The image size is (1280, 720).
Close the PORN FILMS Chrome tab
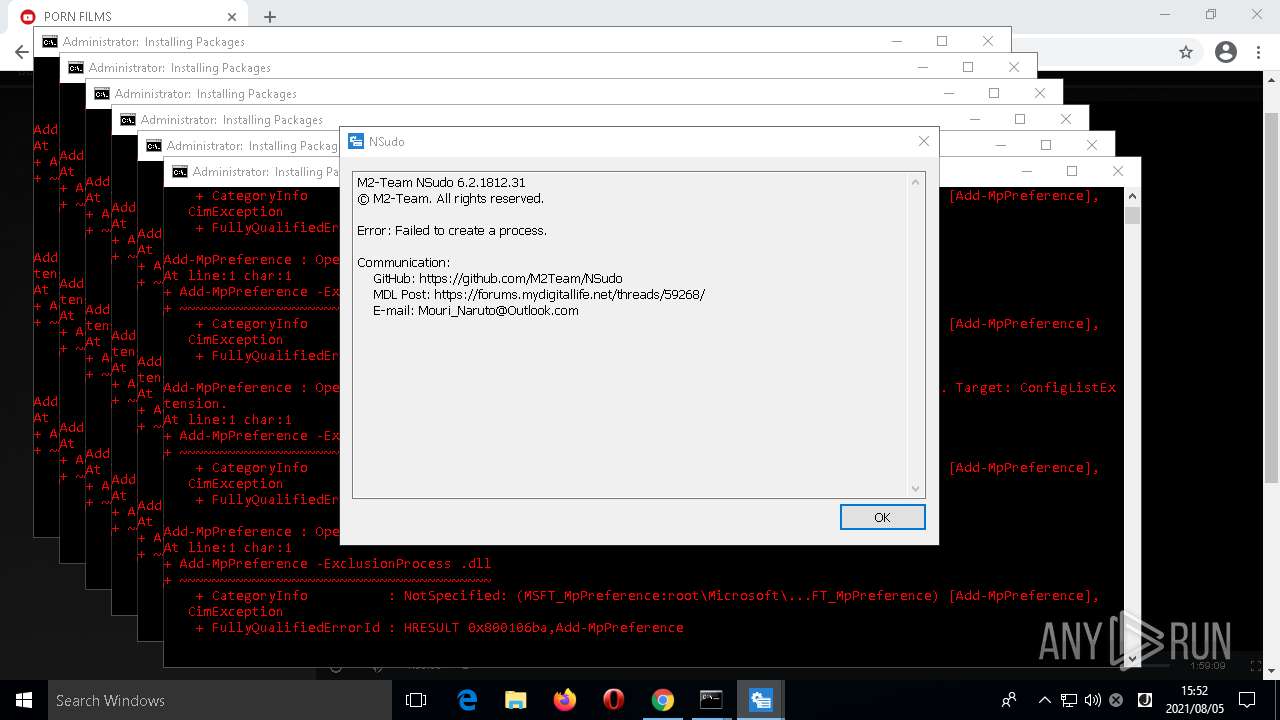[x=232, y=17]
